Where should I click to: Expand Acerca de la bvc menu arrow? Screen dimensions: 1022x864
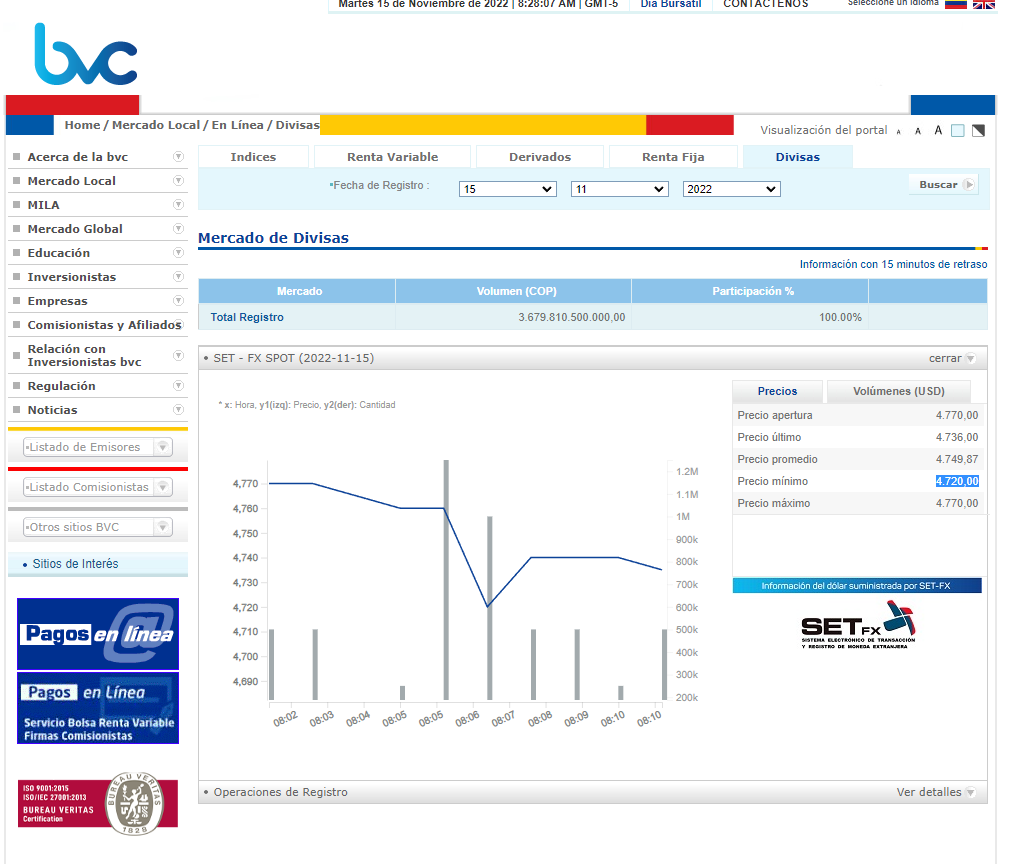click(178, 156)
